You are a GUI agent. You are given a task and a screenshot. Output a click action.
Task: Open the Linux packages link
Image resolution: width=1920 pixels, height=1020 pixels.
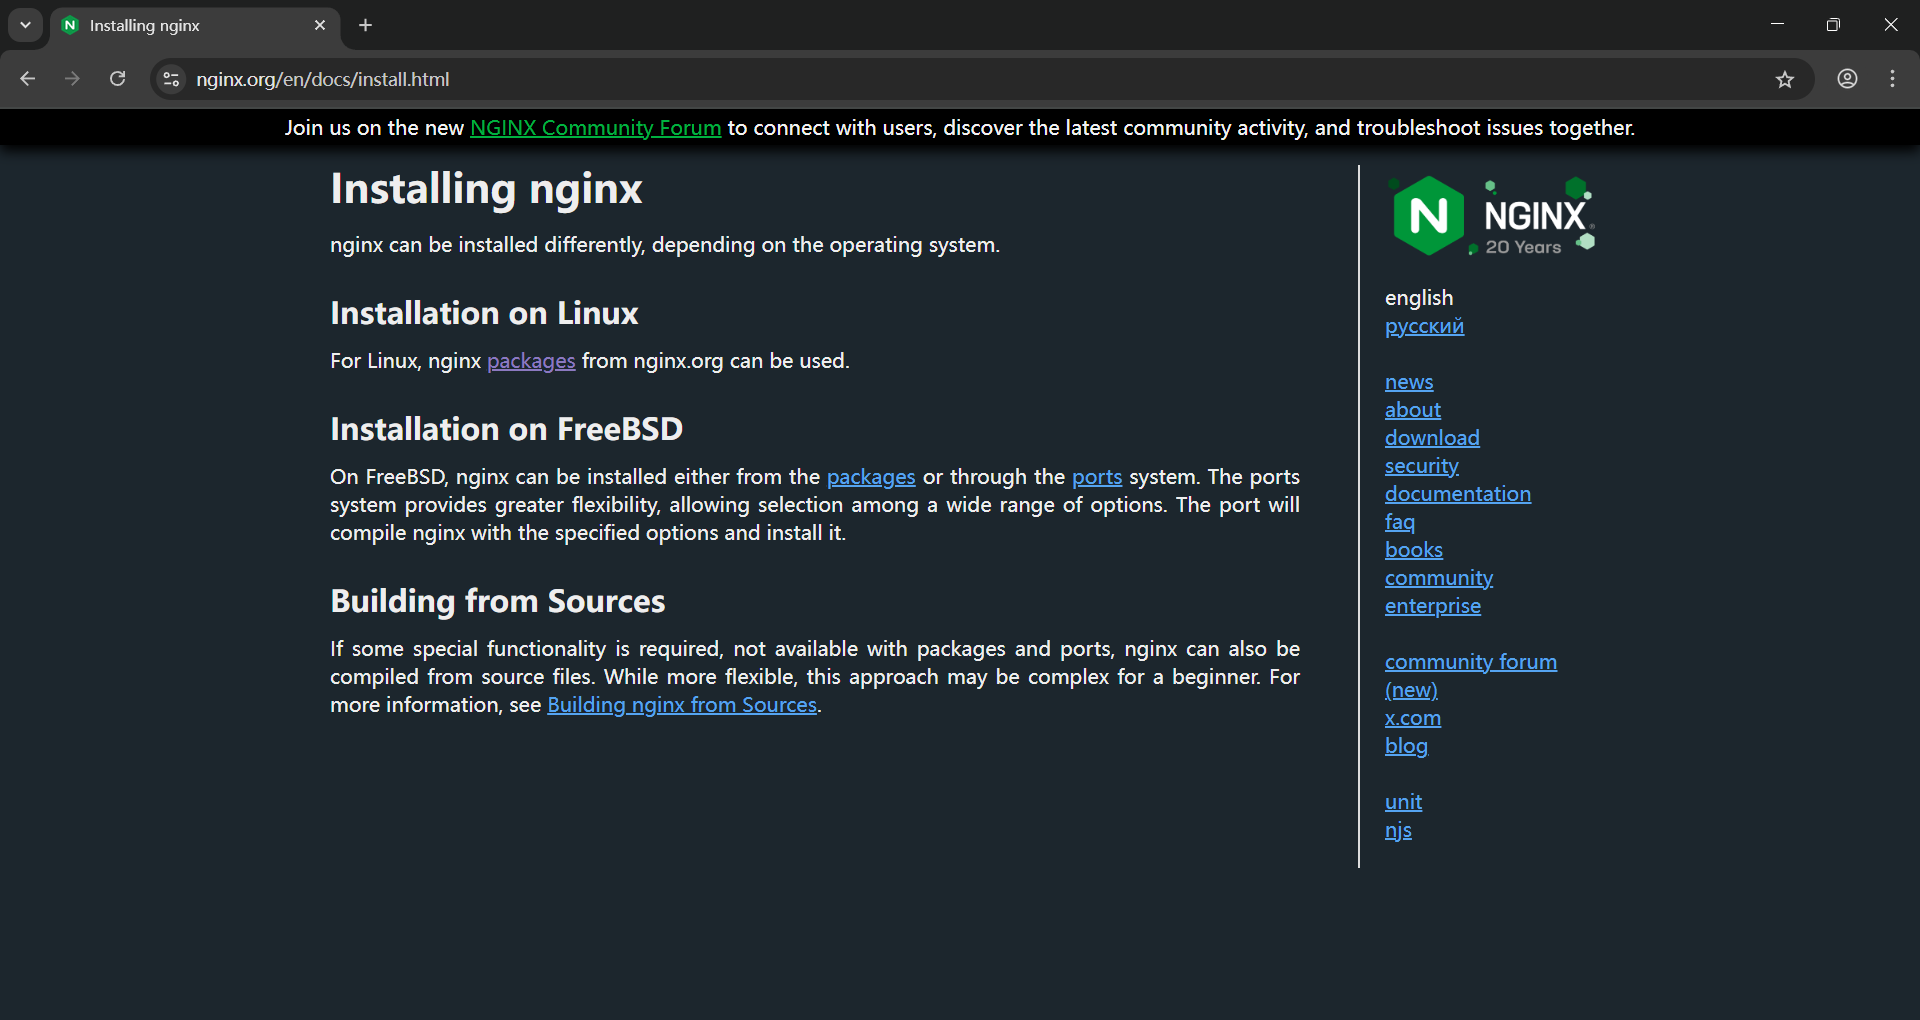[x=531, y=361]
